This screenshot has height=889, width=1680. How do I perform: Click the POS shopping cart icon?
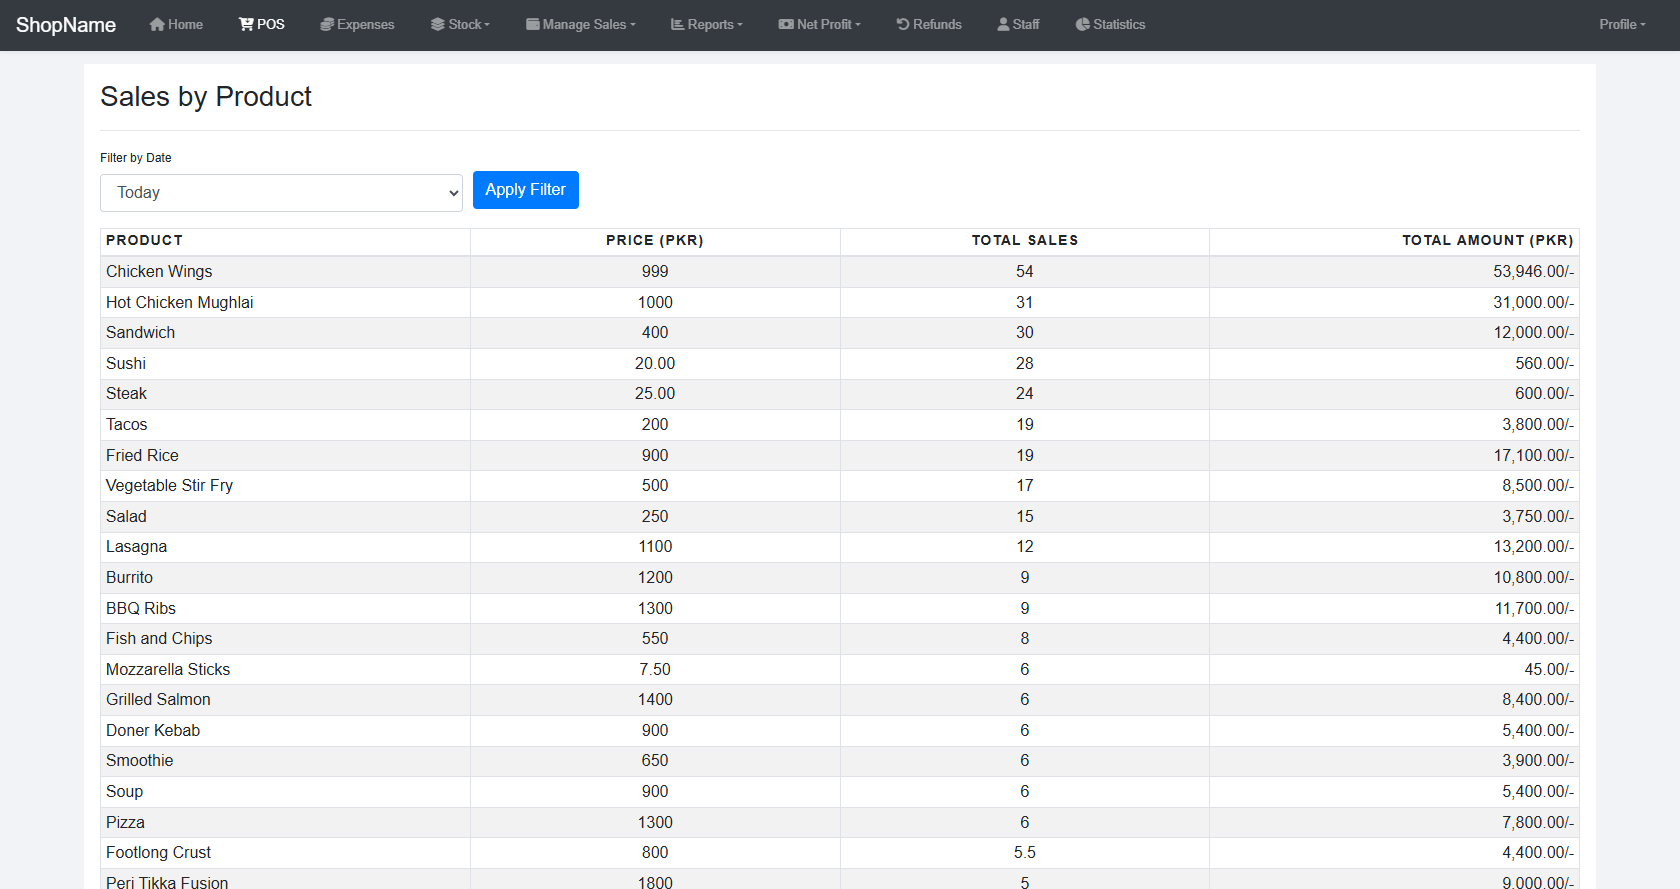click(x=246, y=24)
